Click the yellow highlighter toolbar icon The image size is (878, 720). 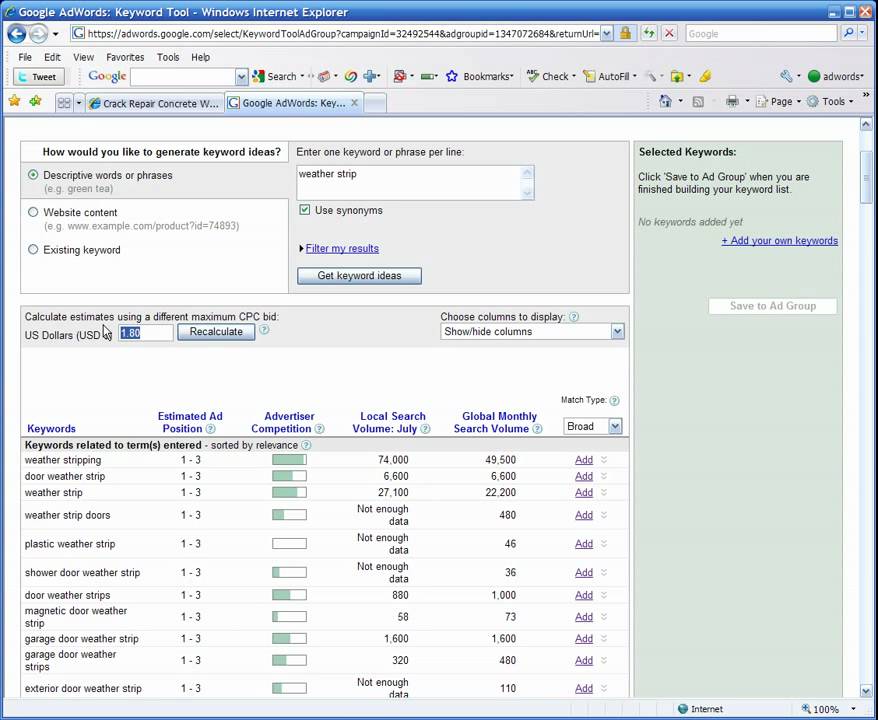[705, 76]
